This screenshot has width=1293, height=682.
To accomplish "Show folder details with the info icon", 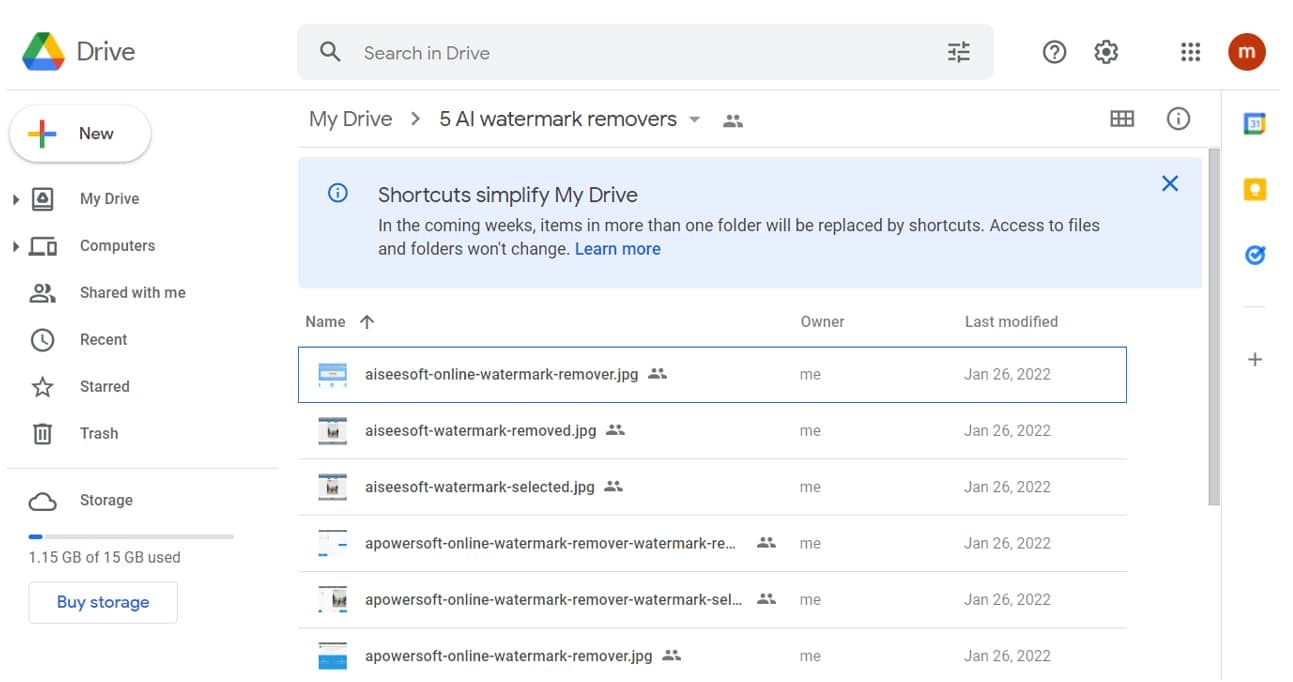I will pos(1178,118).
